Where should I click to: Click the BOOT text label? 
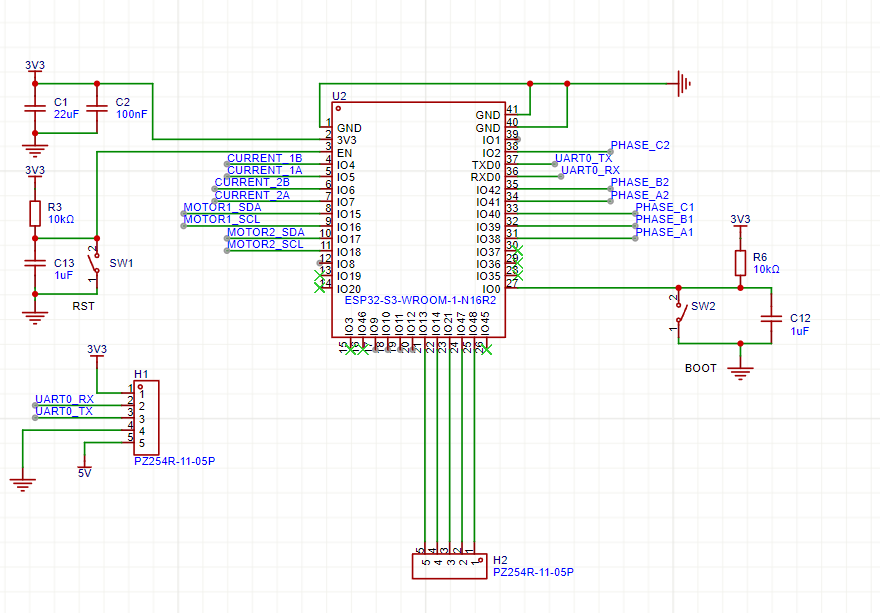pos(700,368)
